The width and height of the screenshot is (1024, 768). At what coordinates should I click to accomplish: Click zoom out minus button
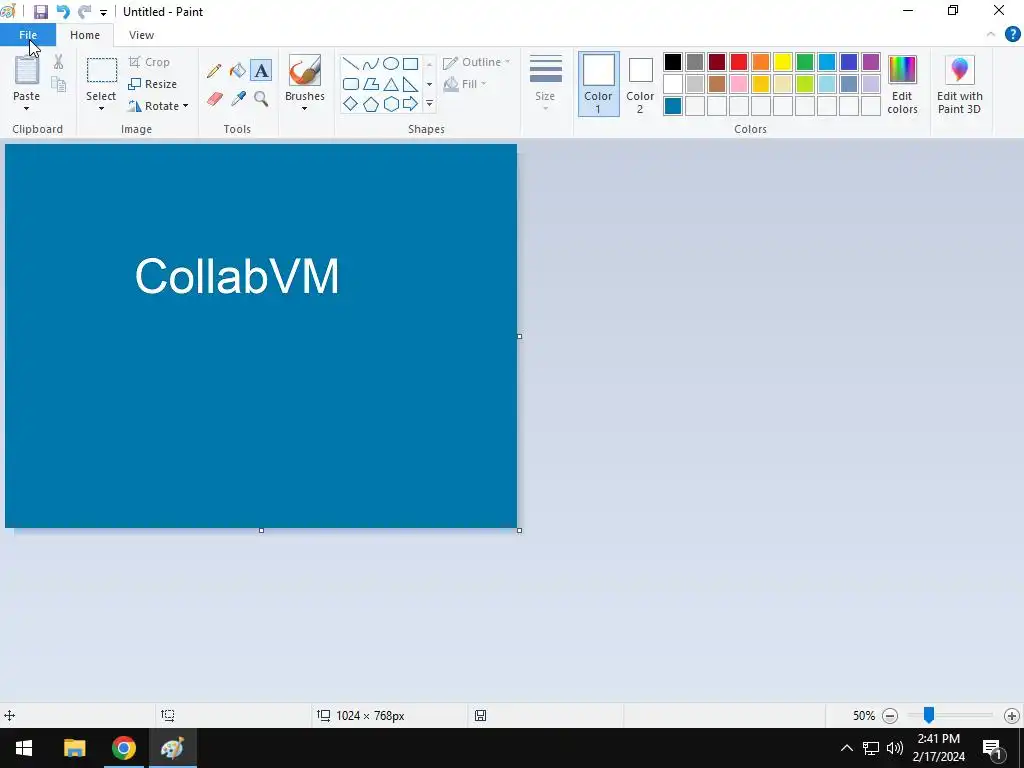[x=889, y=716]
